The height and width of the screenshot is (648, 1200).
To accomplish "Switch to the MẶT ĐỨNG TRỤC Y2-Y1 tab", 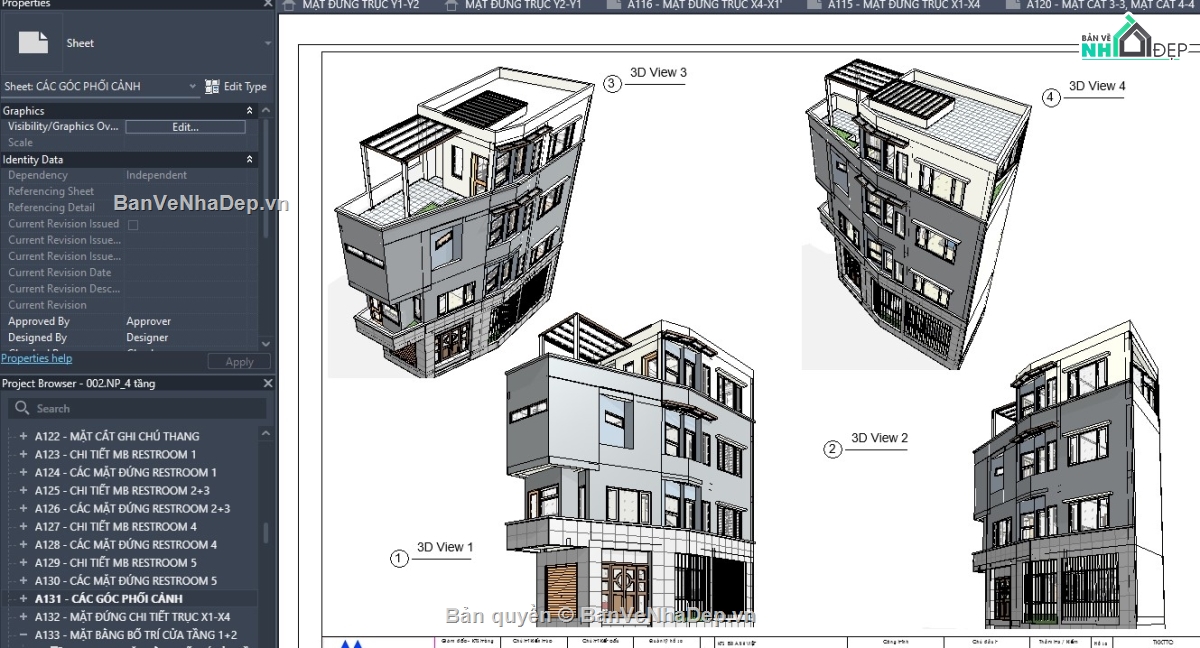I will (x=523, y=5).
